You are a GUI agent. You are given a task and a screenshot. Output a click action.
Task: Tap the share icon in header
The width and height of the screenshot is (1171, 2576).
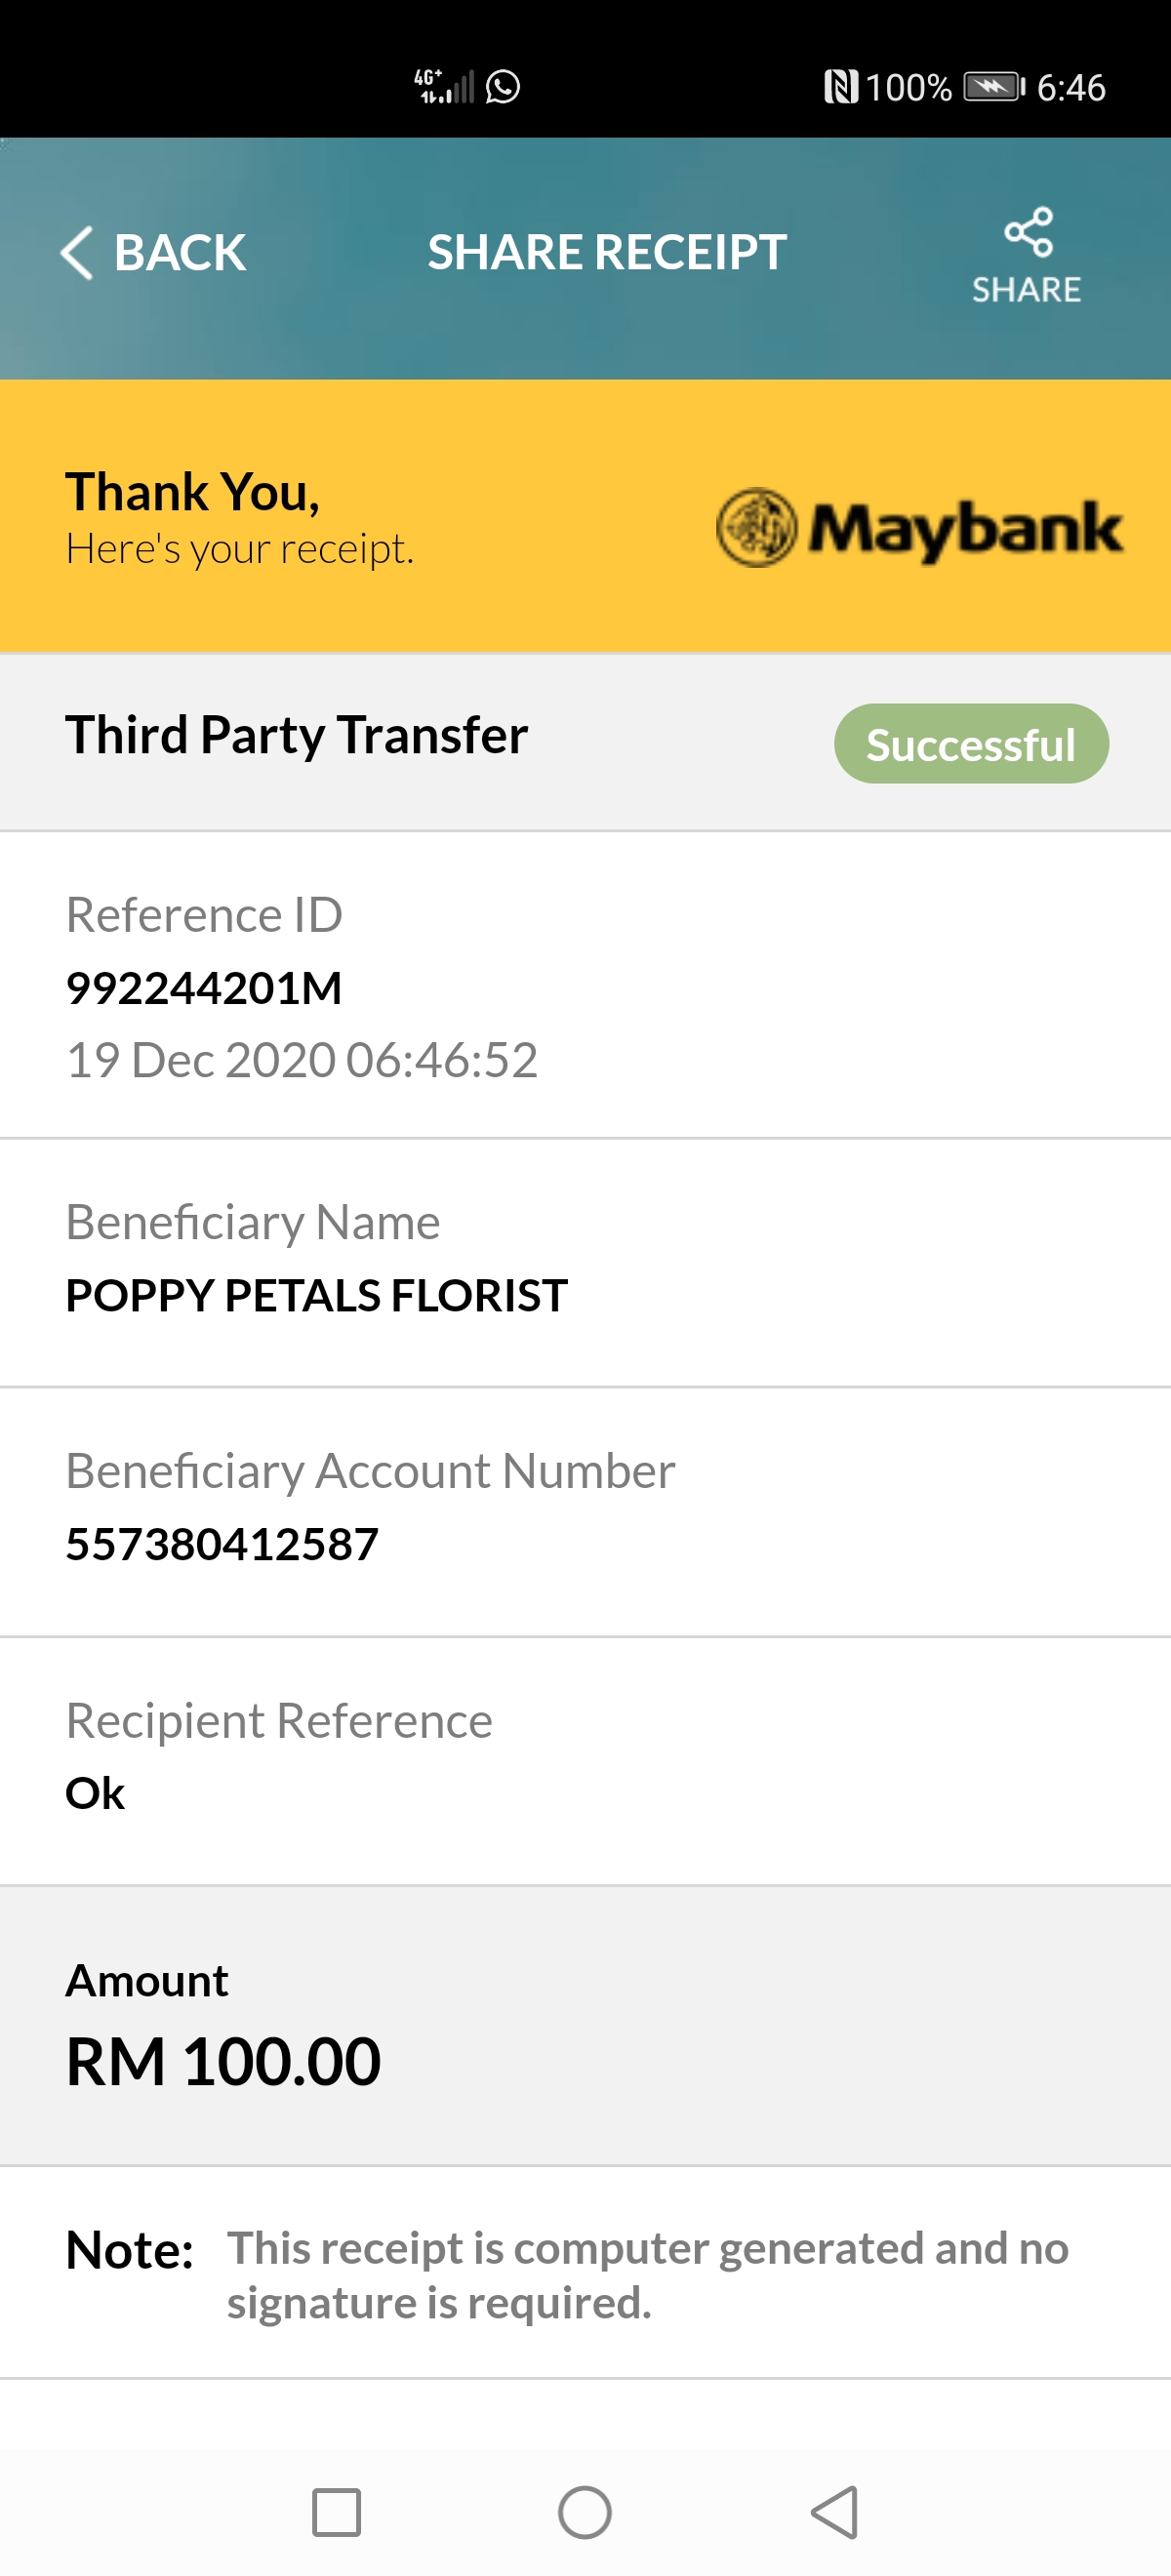[x=1028, y=232]
